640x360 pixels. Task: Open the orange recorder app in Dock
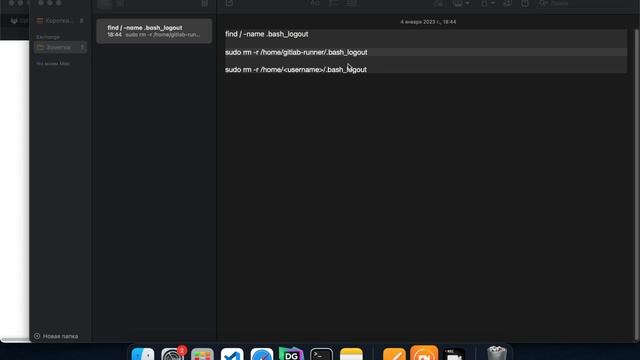[x=424, y=353]
